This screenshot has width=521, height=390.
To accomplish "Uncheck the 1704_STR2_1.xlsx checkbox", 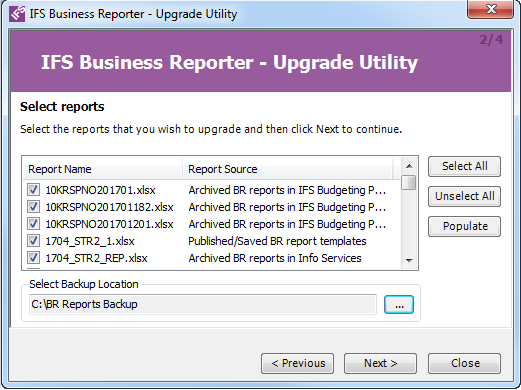I will coord(33,241).
